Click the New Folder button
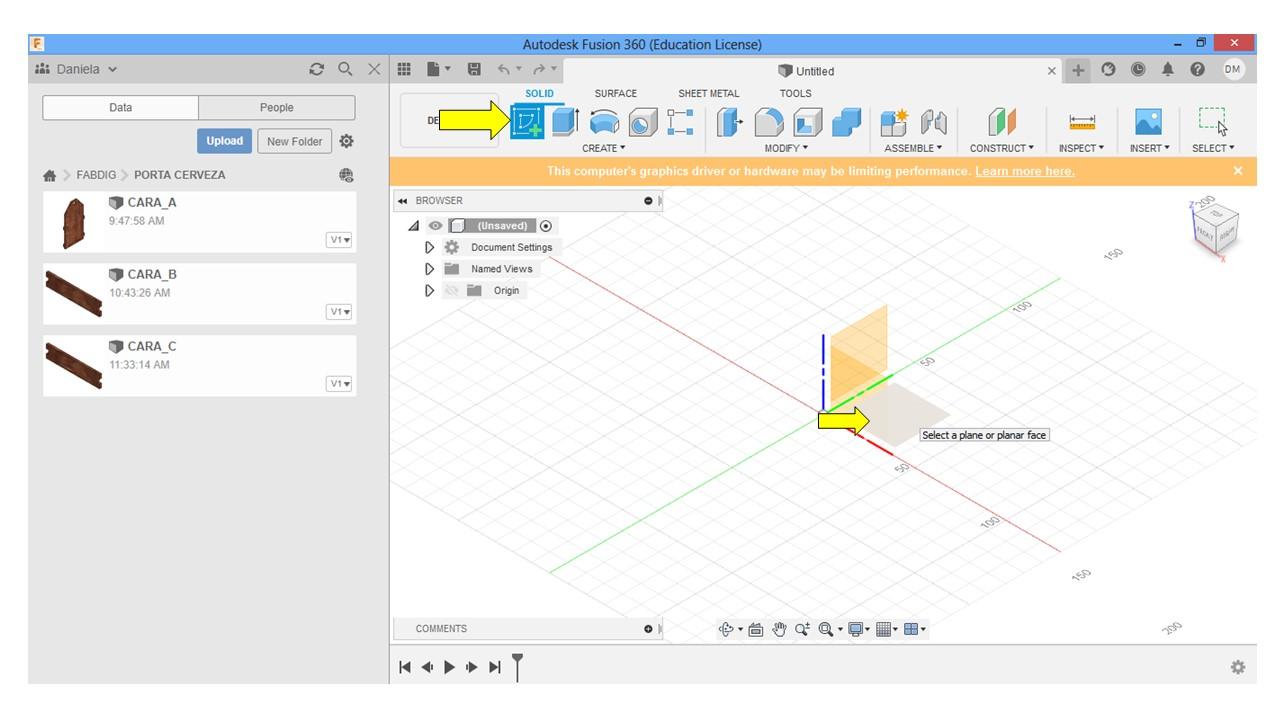The width and height of the screenshot is (1280, 720). coord(295,141)
